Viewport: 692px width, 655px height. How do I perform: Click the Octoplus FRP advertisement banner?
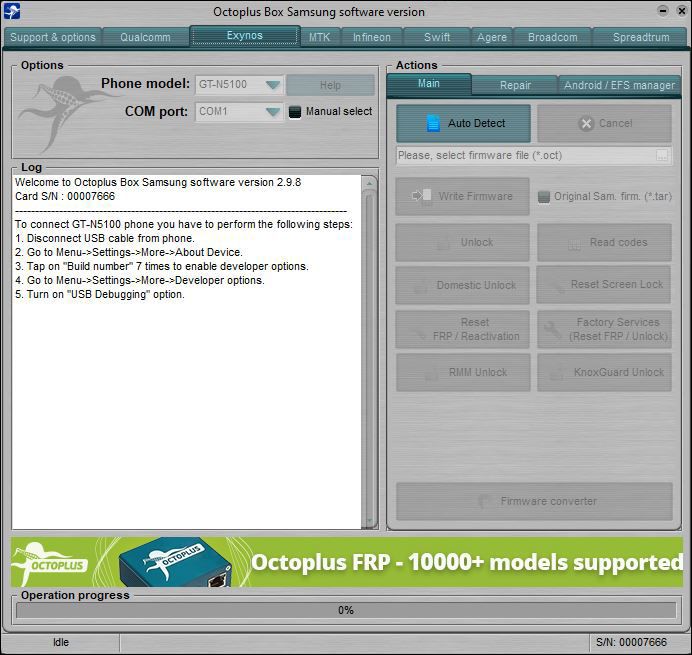click(x=347, y=562)
